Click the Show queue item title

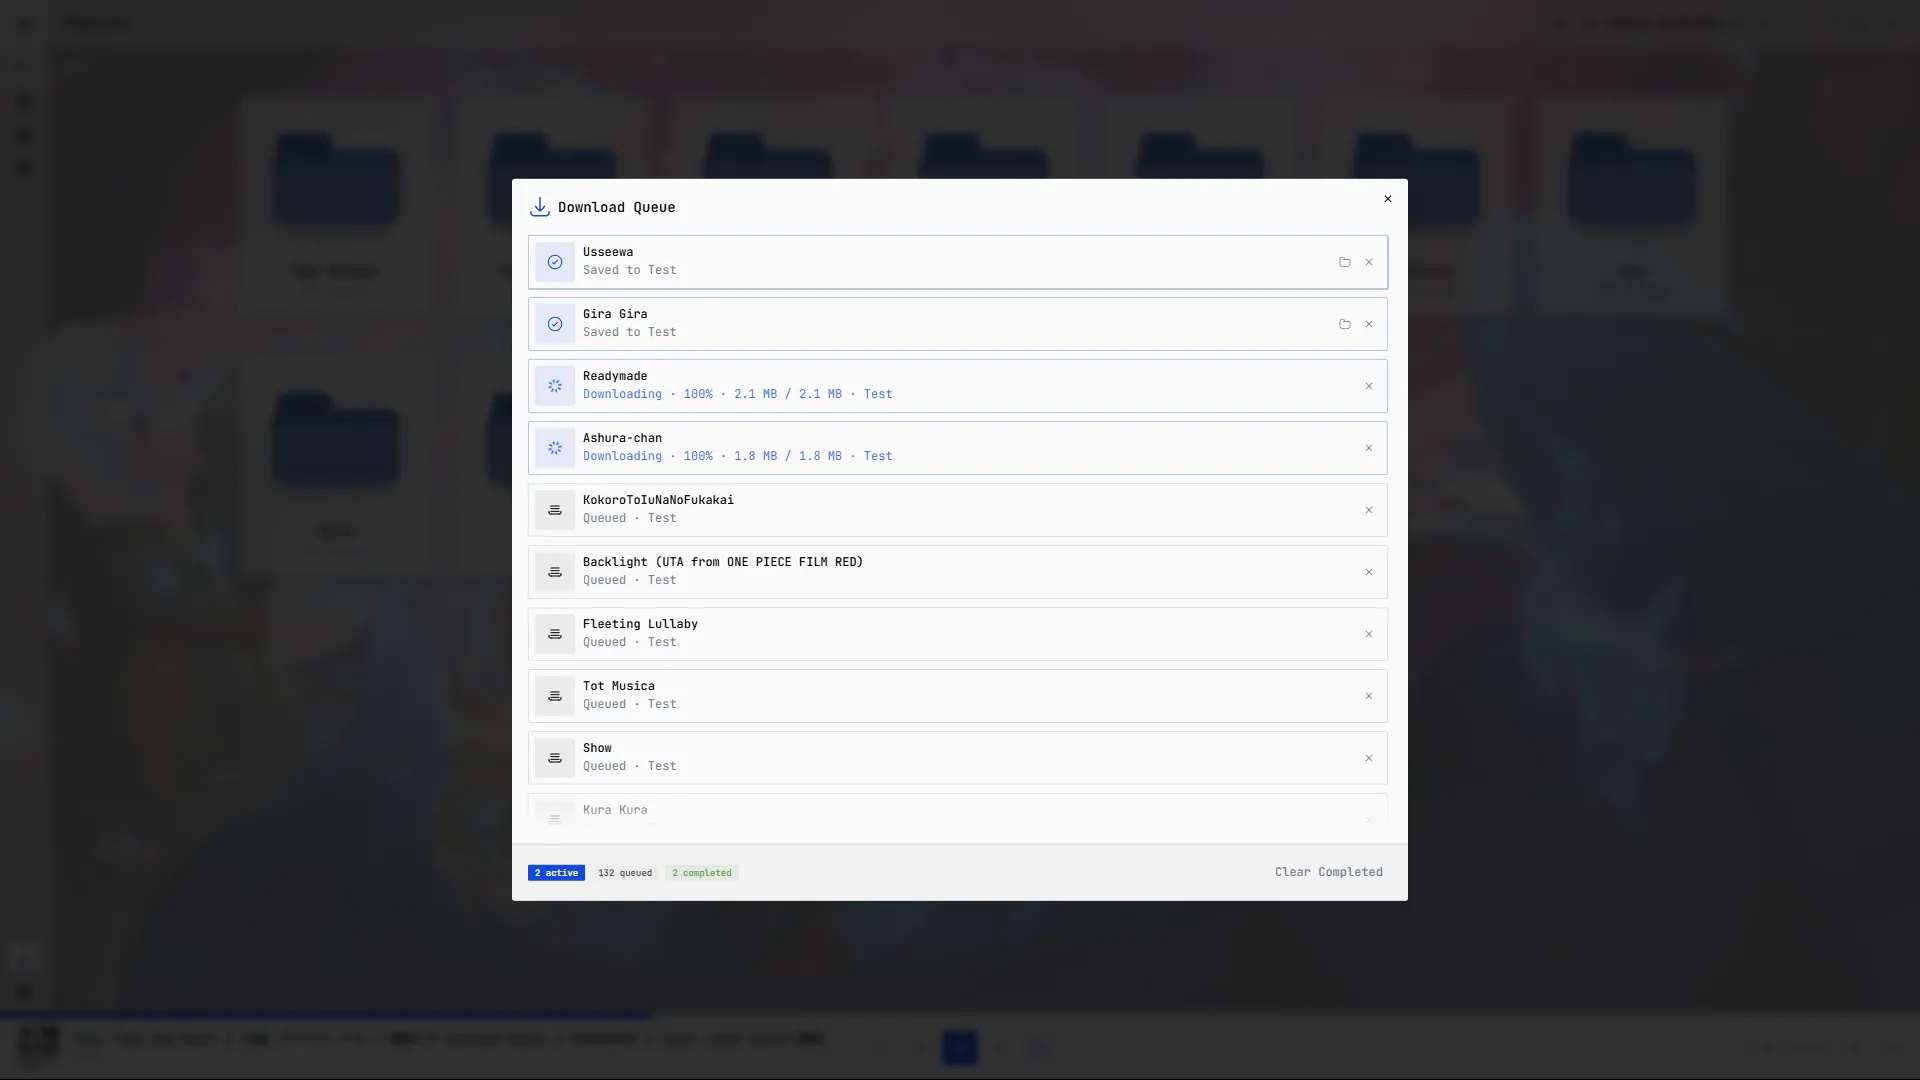597,748
